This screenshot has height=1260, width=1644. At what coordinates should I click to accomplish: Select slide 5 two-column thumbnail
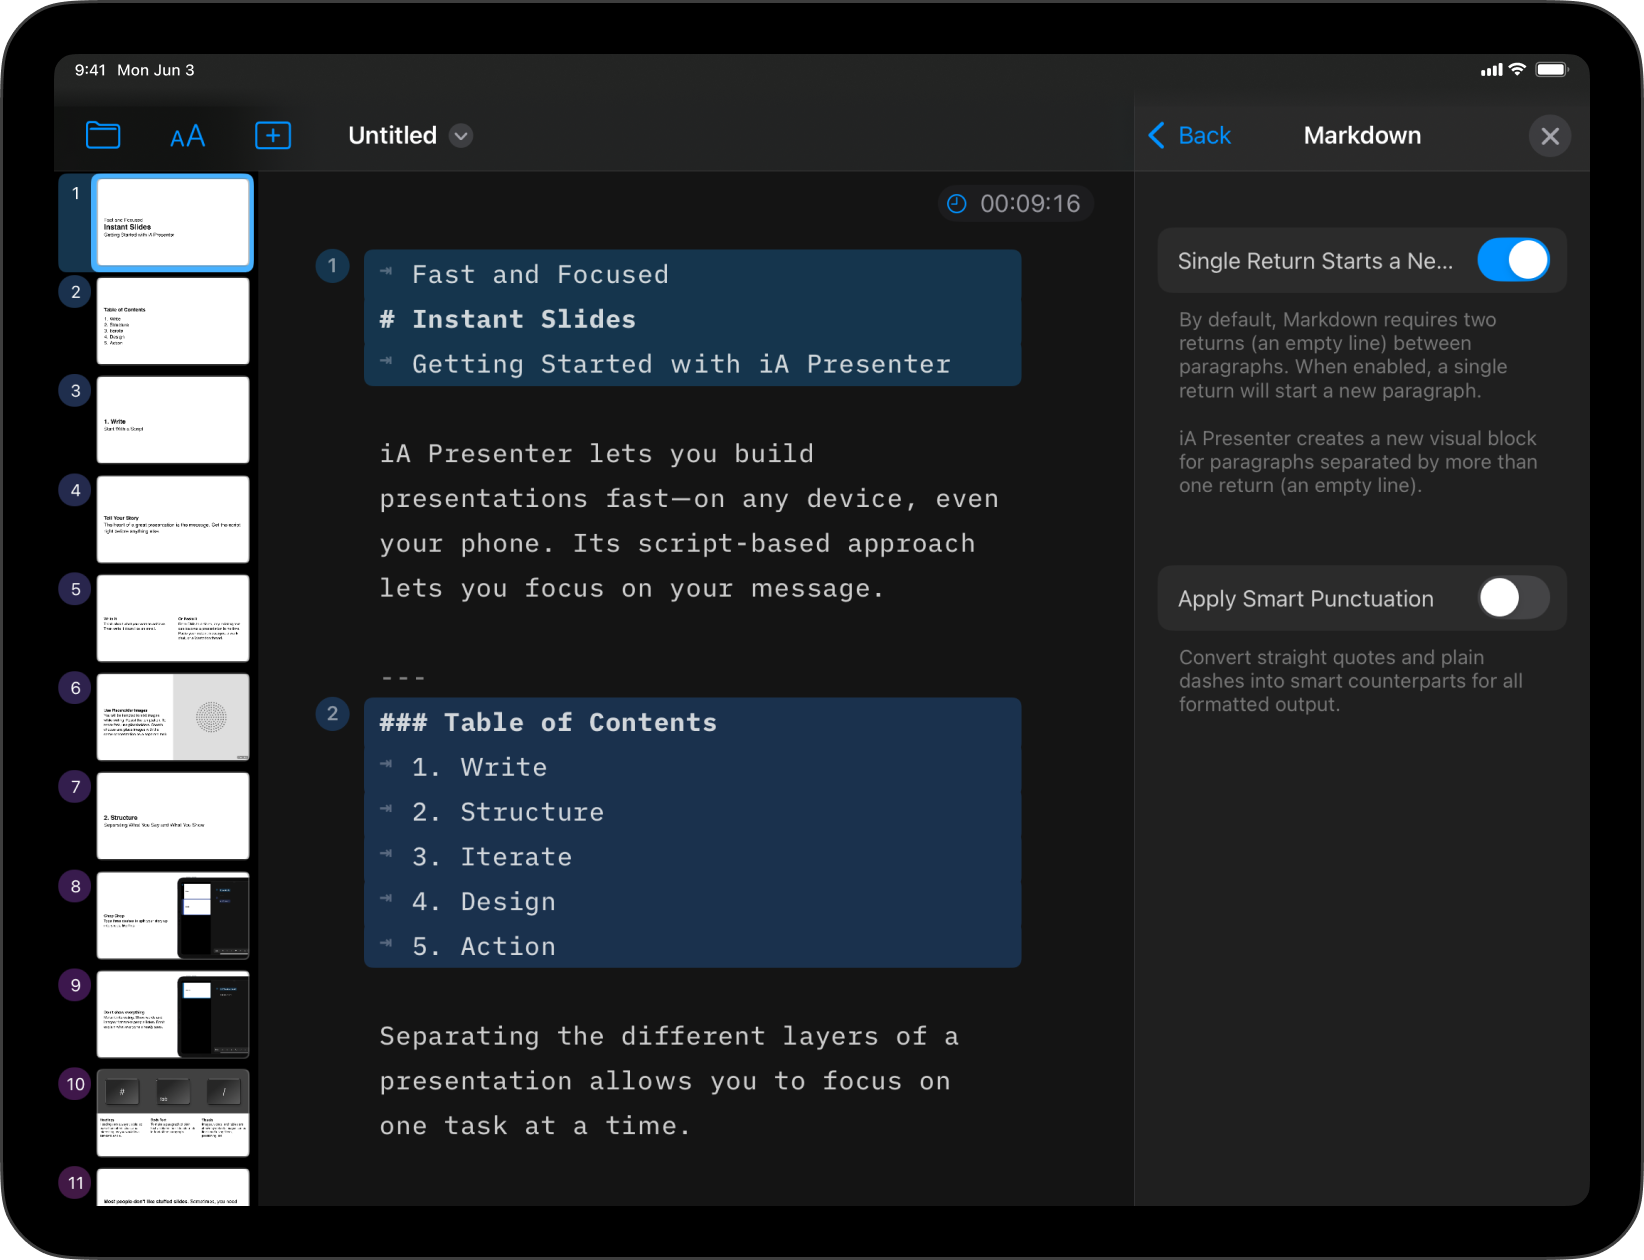click(173, 618)
